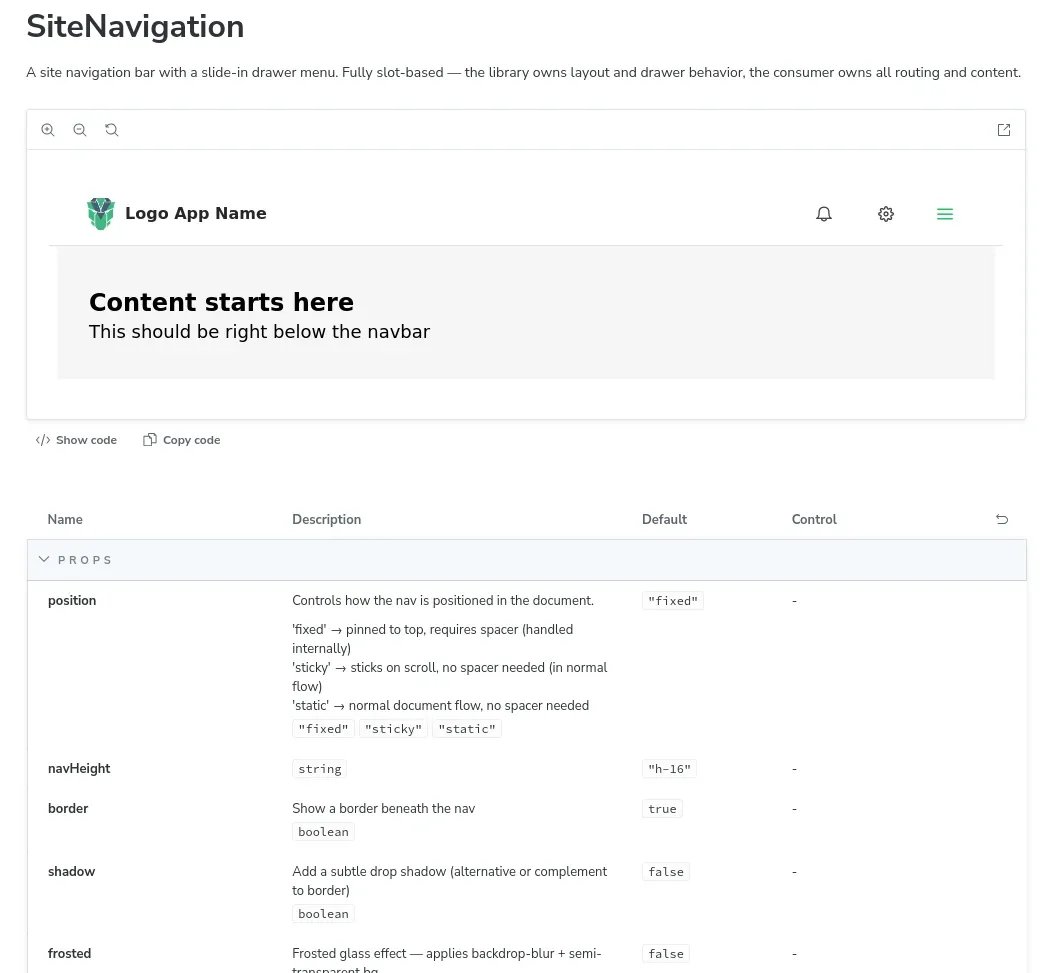Click the false default value for shadow
This screenshot has width=1061, height=973.
pos(666,872)
